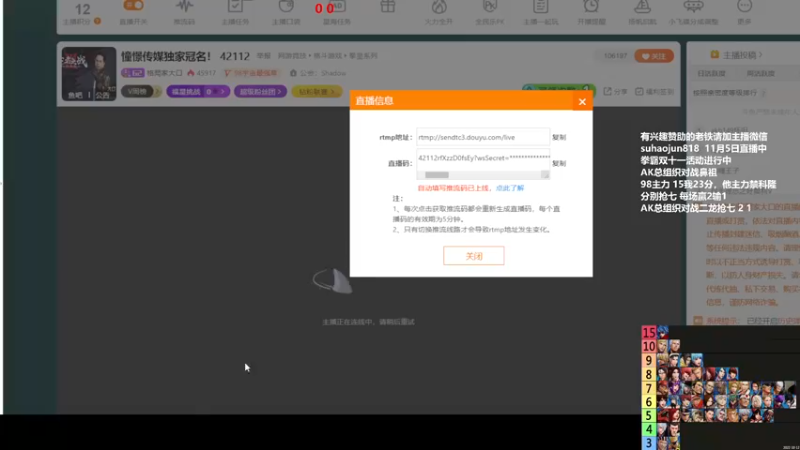Image resolution: width=800 pixels, height=450 pixels.
Task: Click the 主播积分 question mark badge
Action: click(97, 21)
